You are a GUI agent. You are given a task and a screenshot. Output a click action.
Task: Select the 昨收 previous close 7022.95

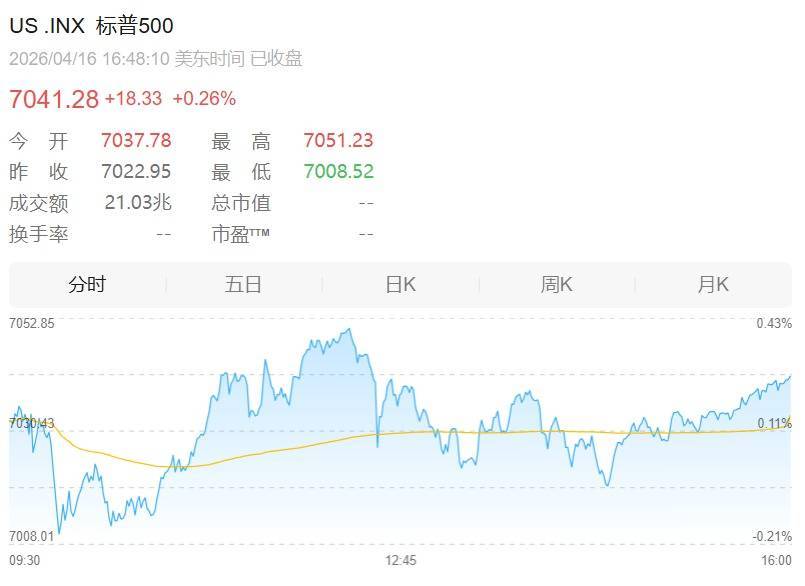[137, 172]
